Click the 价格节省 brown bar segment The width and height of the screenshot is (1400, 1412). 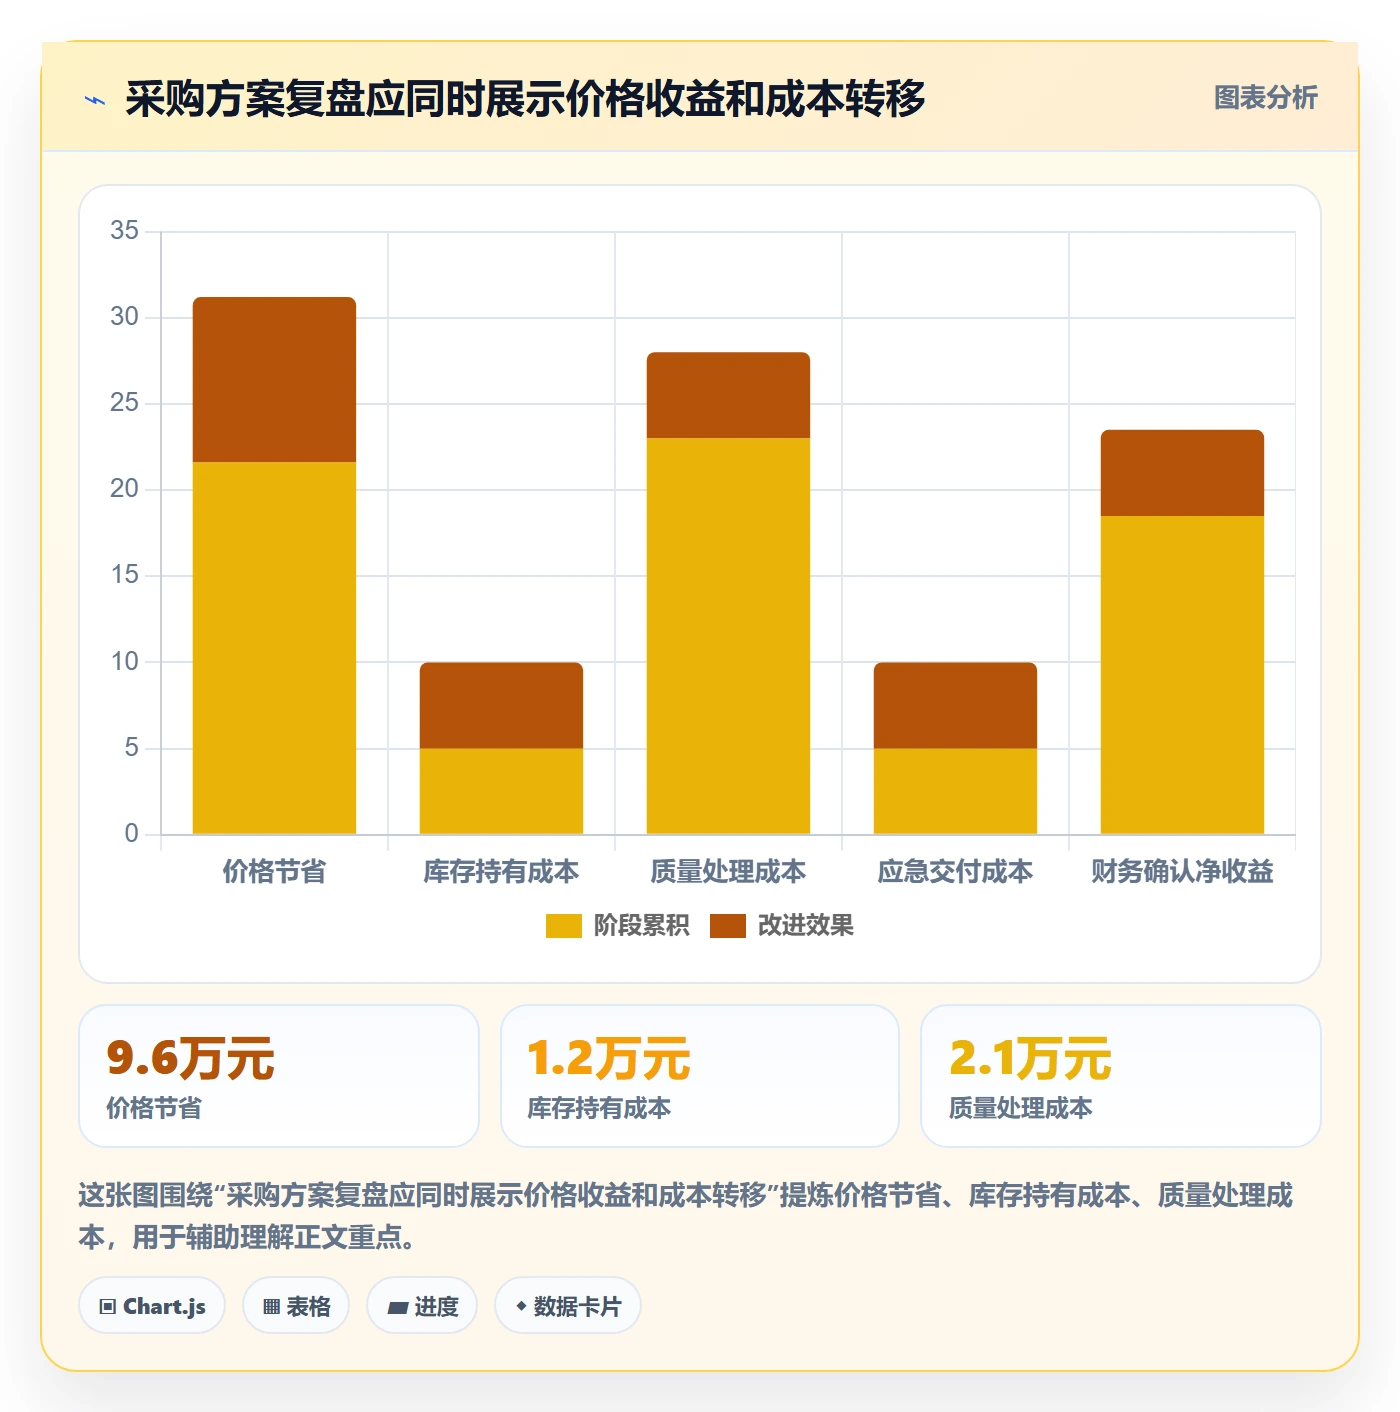(274, 380)
